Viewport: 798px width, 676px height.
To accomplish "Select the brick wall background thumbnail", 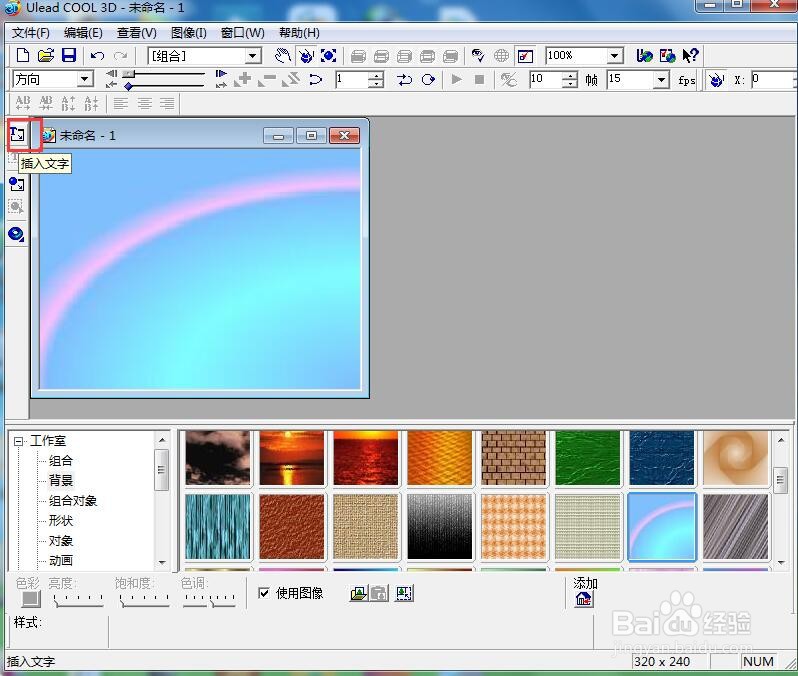I will tap(514, 458).
